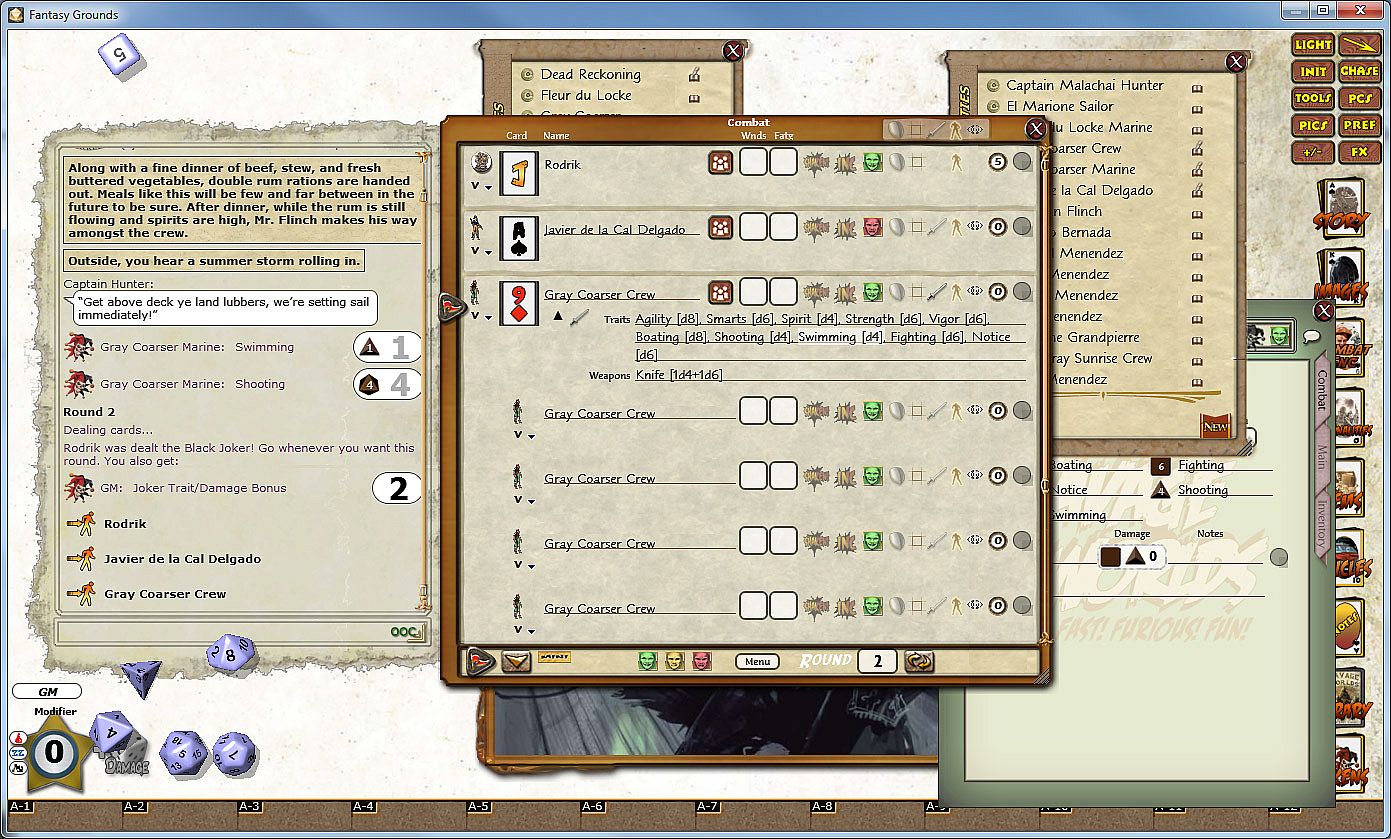Click the New button in the personalities list
Screen dimensions: 1391x839
point(1216,426)
